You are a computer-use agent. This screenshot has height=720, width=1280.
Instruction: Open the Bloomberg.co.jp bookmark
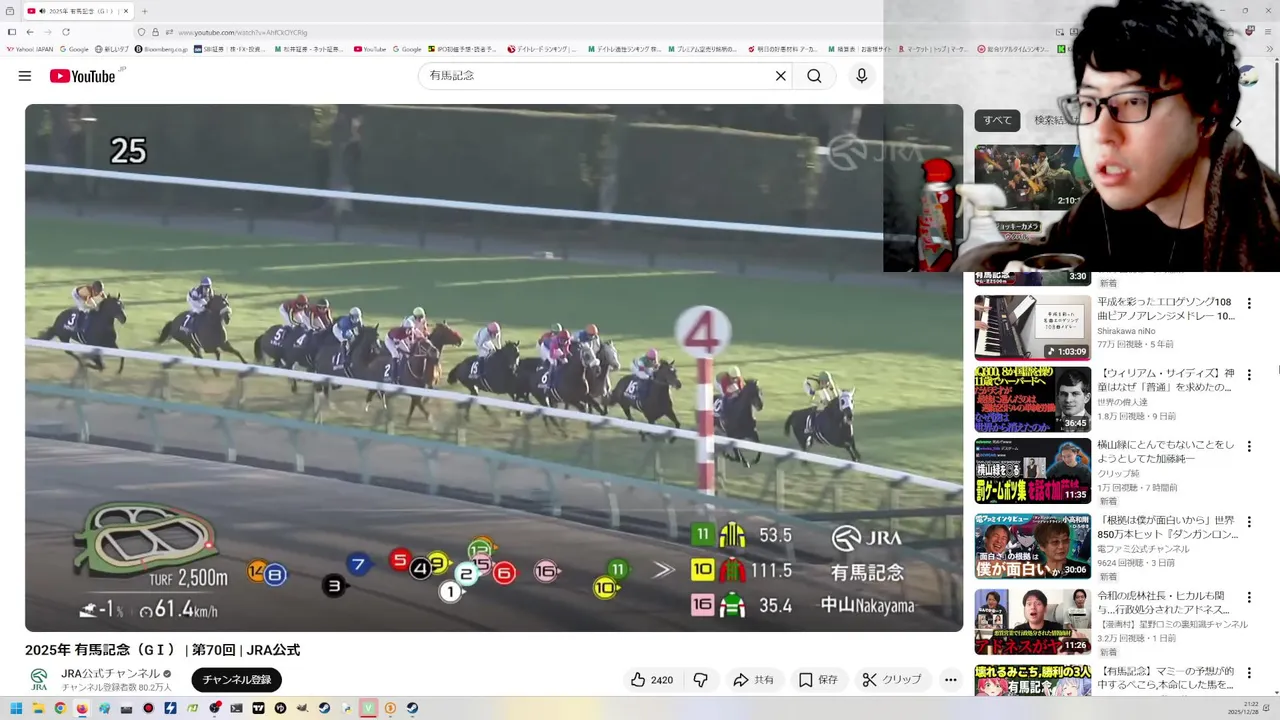[161, 49]
